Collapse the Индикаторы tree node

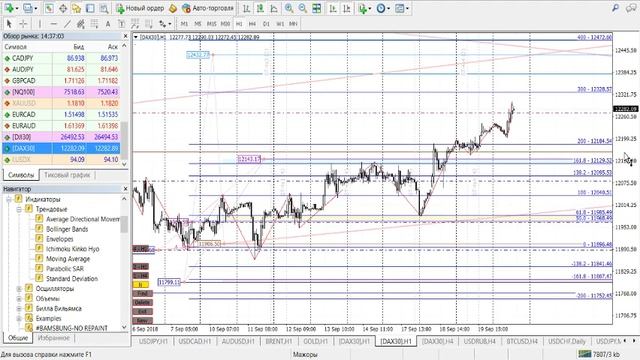[8, 199]
